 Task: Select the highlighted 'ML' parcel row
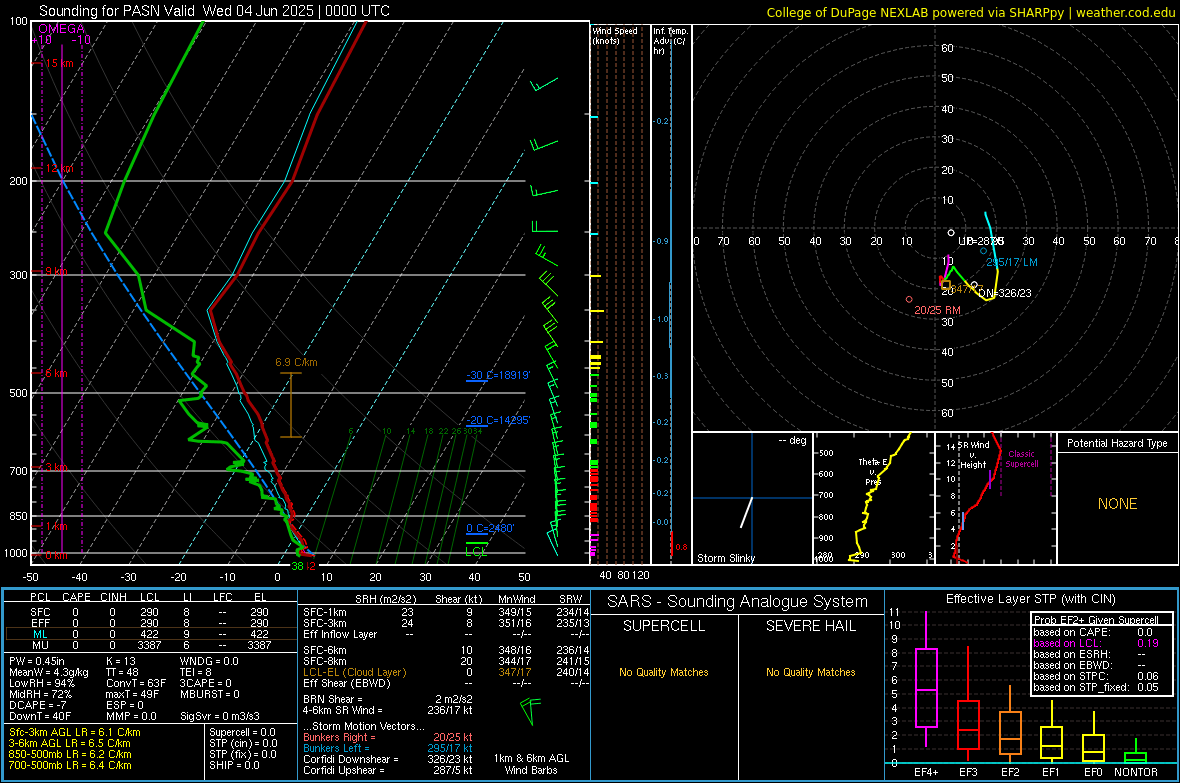click(151, 634)
